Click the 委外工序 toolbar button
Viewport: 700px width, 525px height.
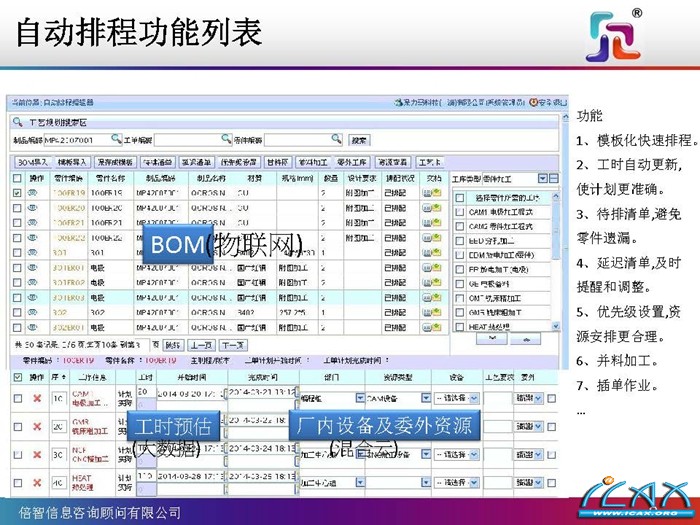tap(352, 162)
